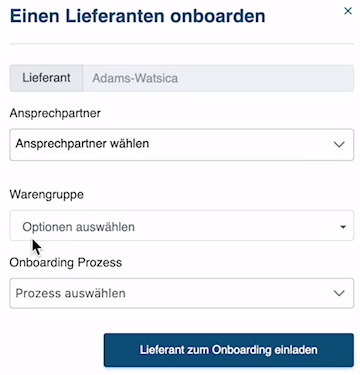Select the Ansprechpartner wählen placeholder text
Viewport: 360px width, 375px height.
pos(82,144)
